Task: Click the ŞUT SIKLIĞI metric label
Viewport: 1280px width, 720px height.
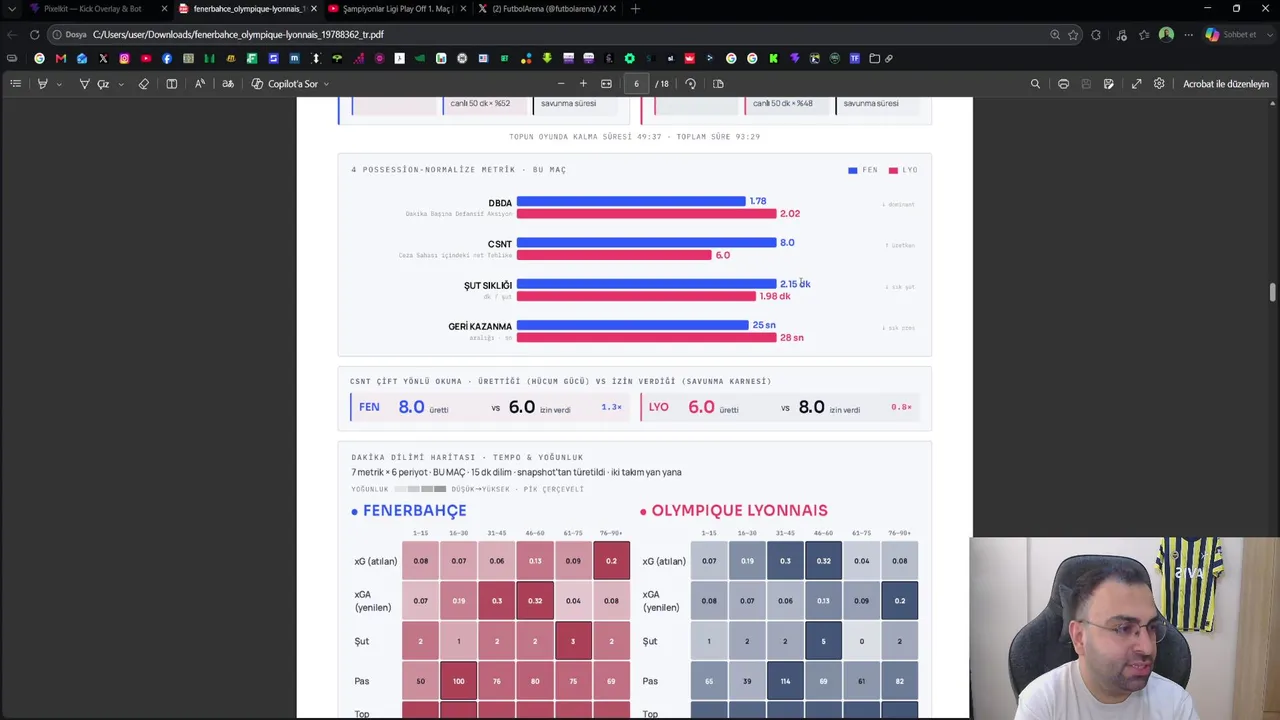Action: click(x=488, y=285)
